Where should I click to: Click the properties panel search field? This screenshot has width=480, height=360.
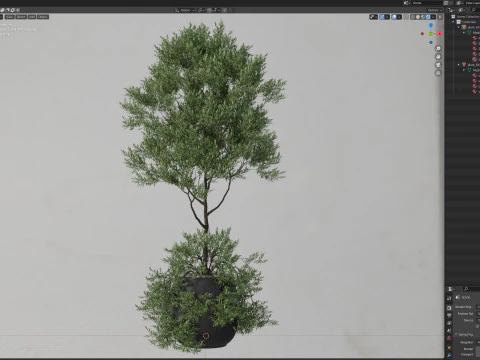pyautogui.click(x=473, y=289)
